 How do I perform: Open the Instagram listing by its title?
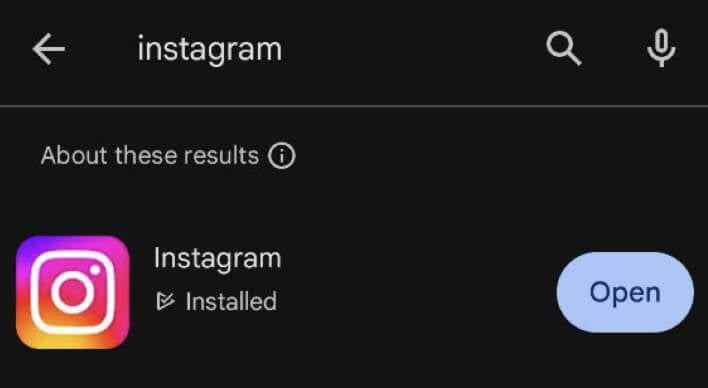point(217,258)
